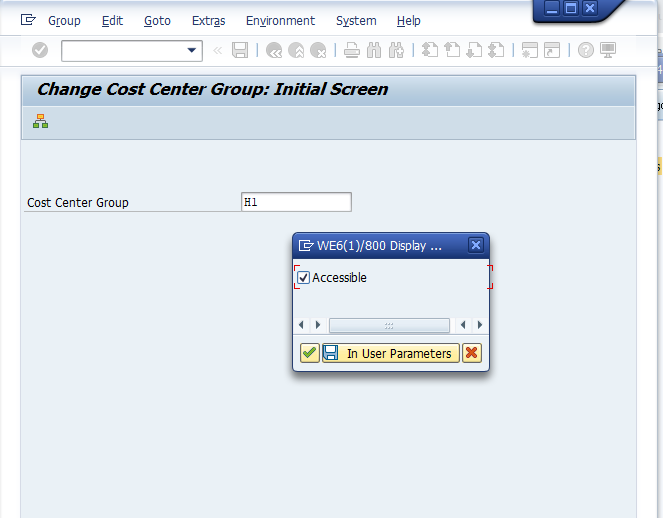Viewport: 663px width, 518px height.
Task: Confirm the dialog with the green checkmark button
Action: 310,353
